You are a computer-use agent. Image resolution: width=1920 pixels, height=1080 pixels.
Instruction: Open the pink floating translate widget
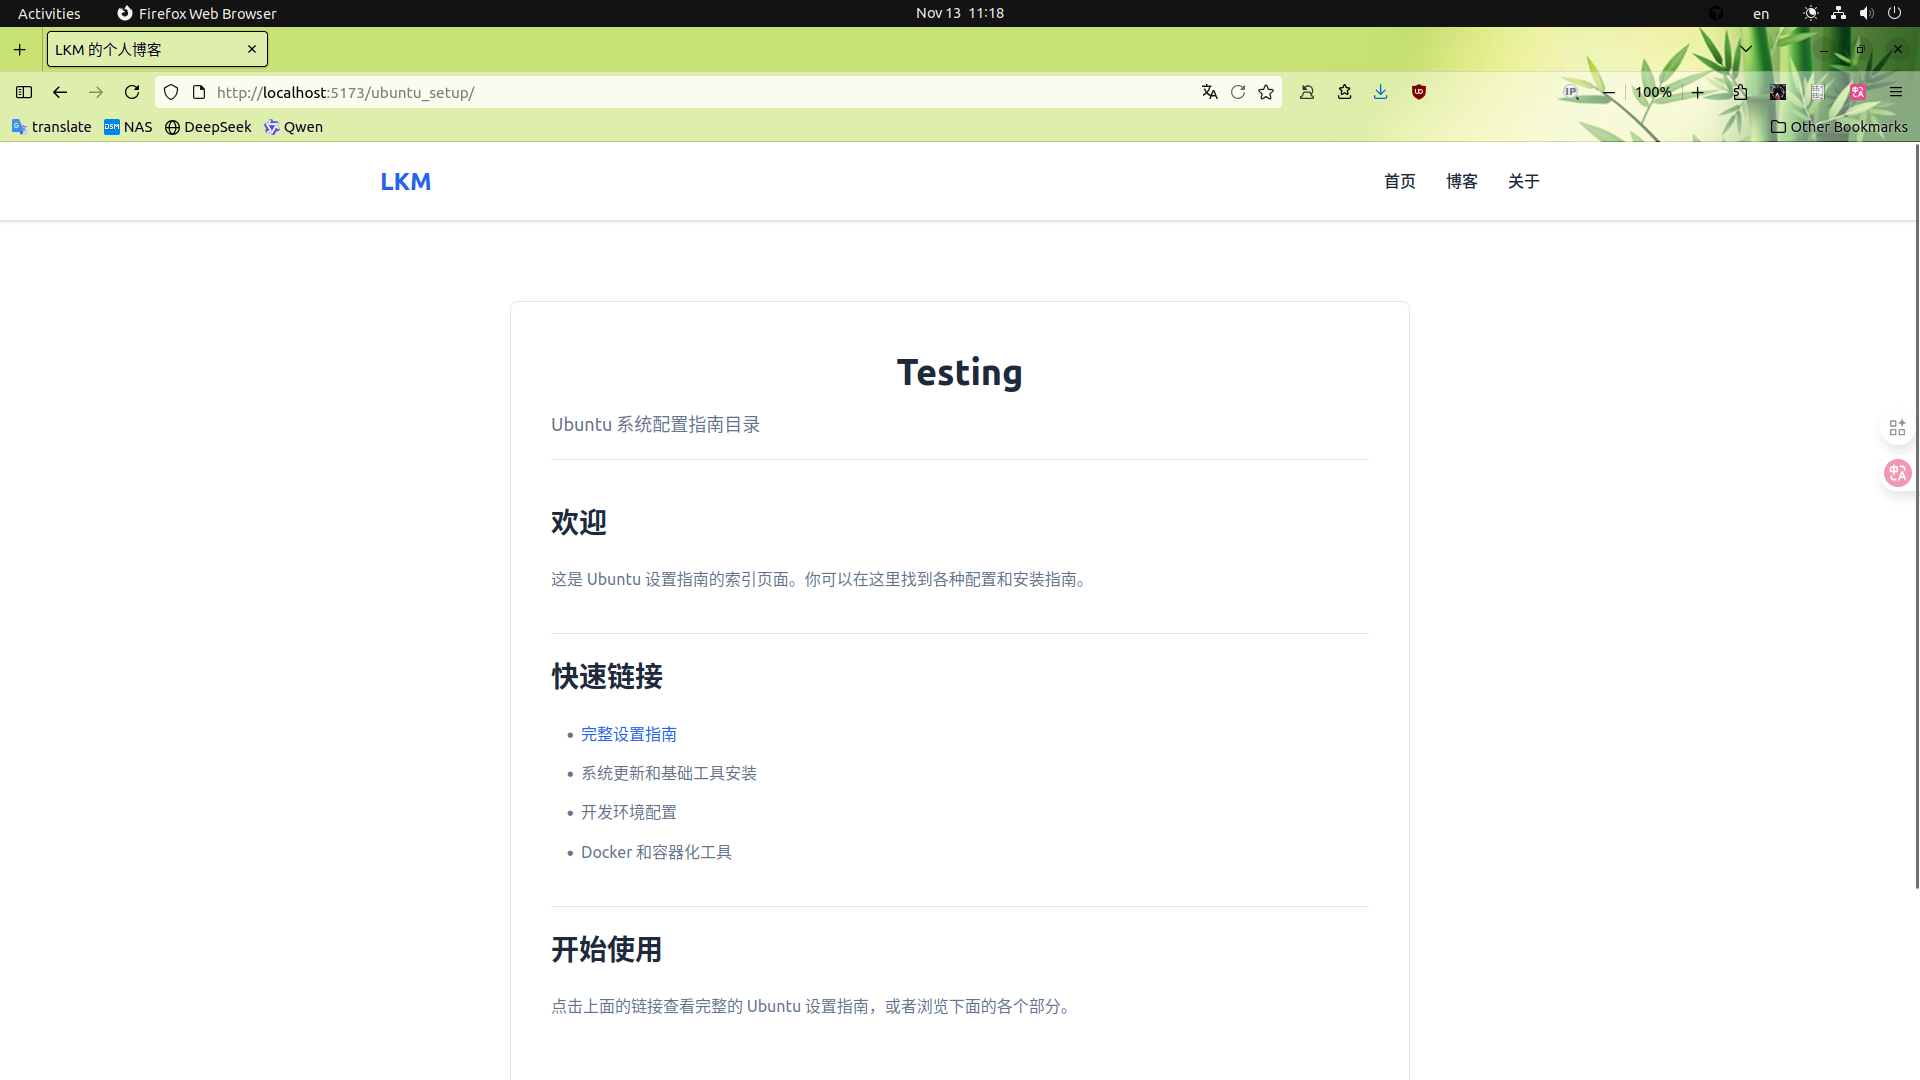(1898, 473)
